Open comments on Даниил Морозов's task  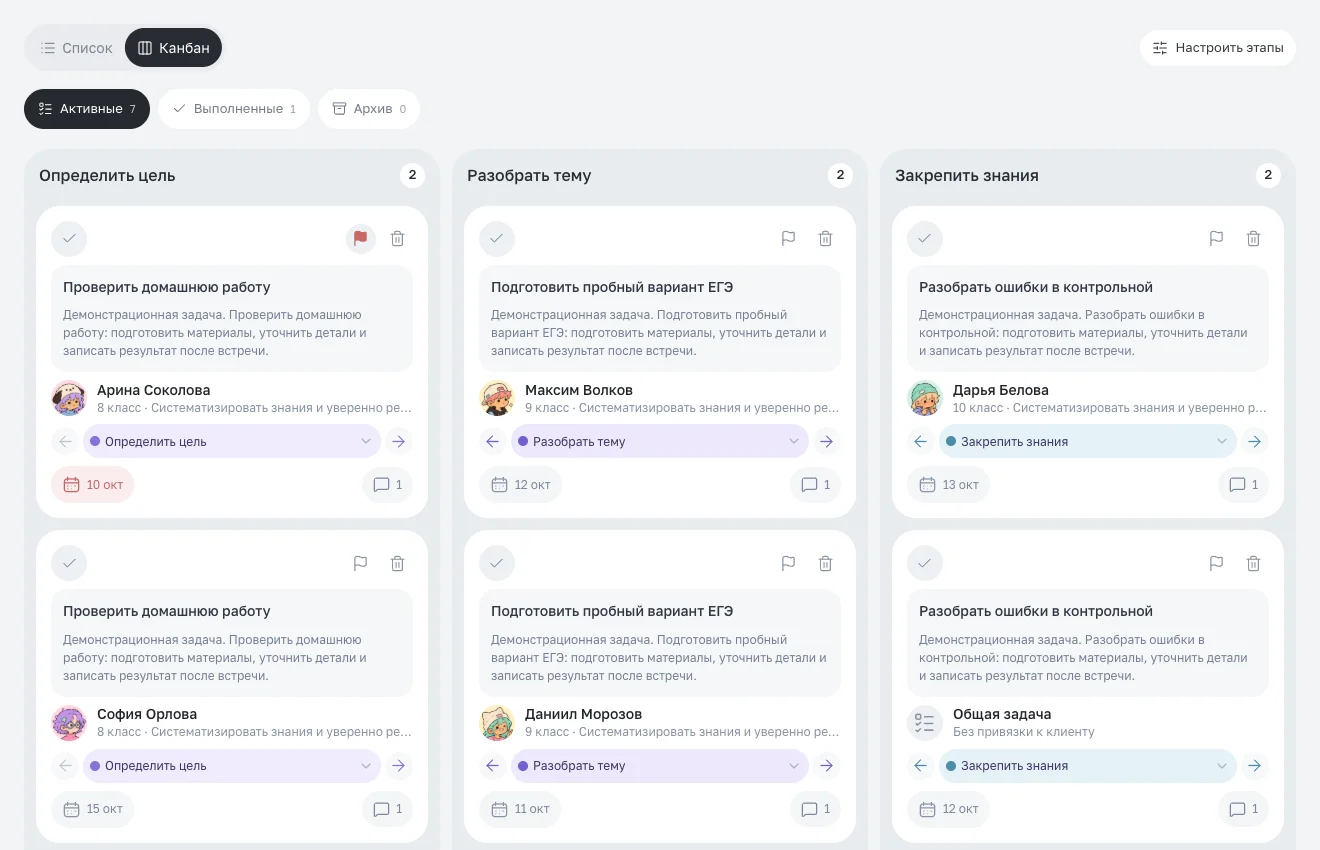815,809
